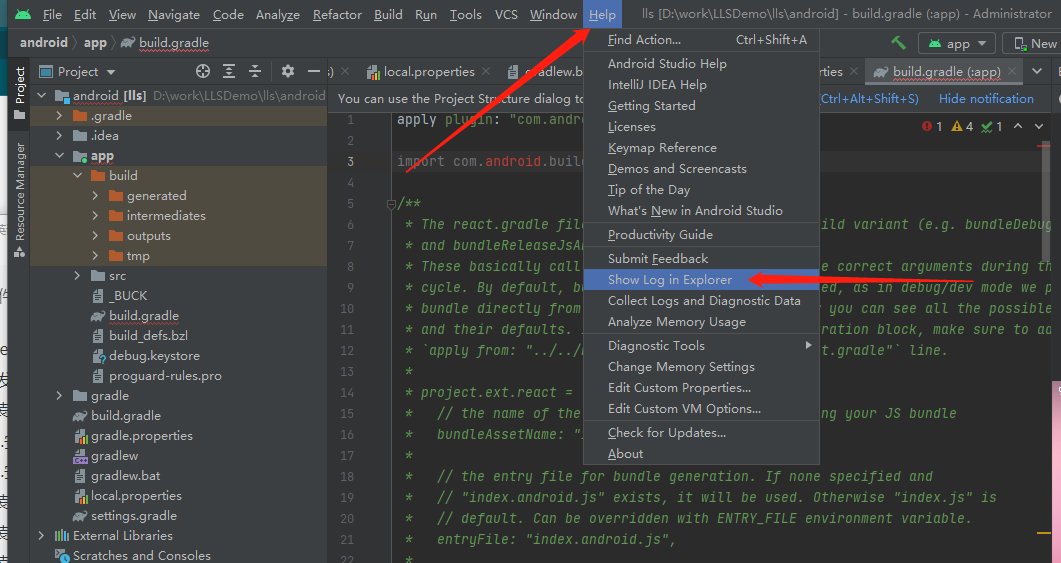Open the Refactor menu
This screenshot has height=563, width=1061.
(337, 14)
